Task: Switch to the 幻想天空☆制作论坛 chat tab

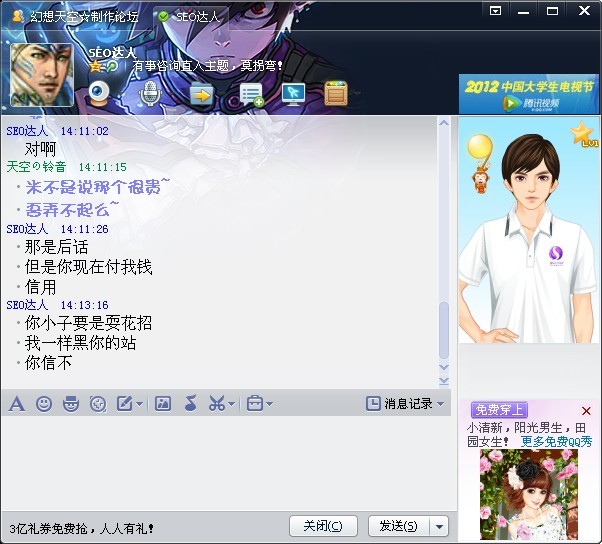Action: point(77,17)
